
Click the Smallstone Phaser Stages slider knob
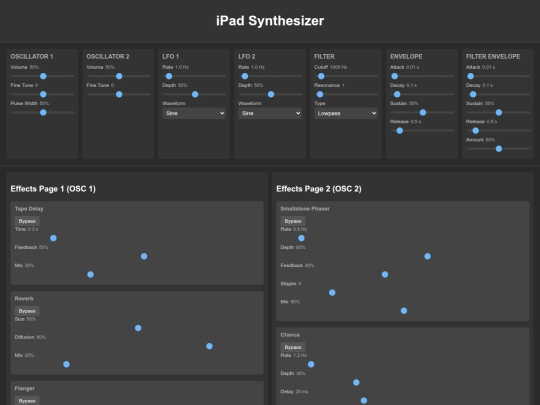332,293
